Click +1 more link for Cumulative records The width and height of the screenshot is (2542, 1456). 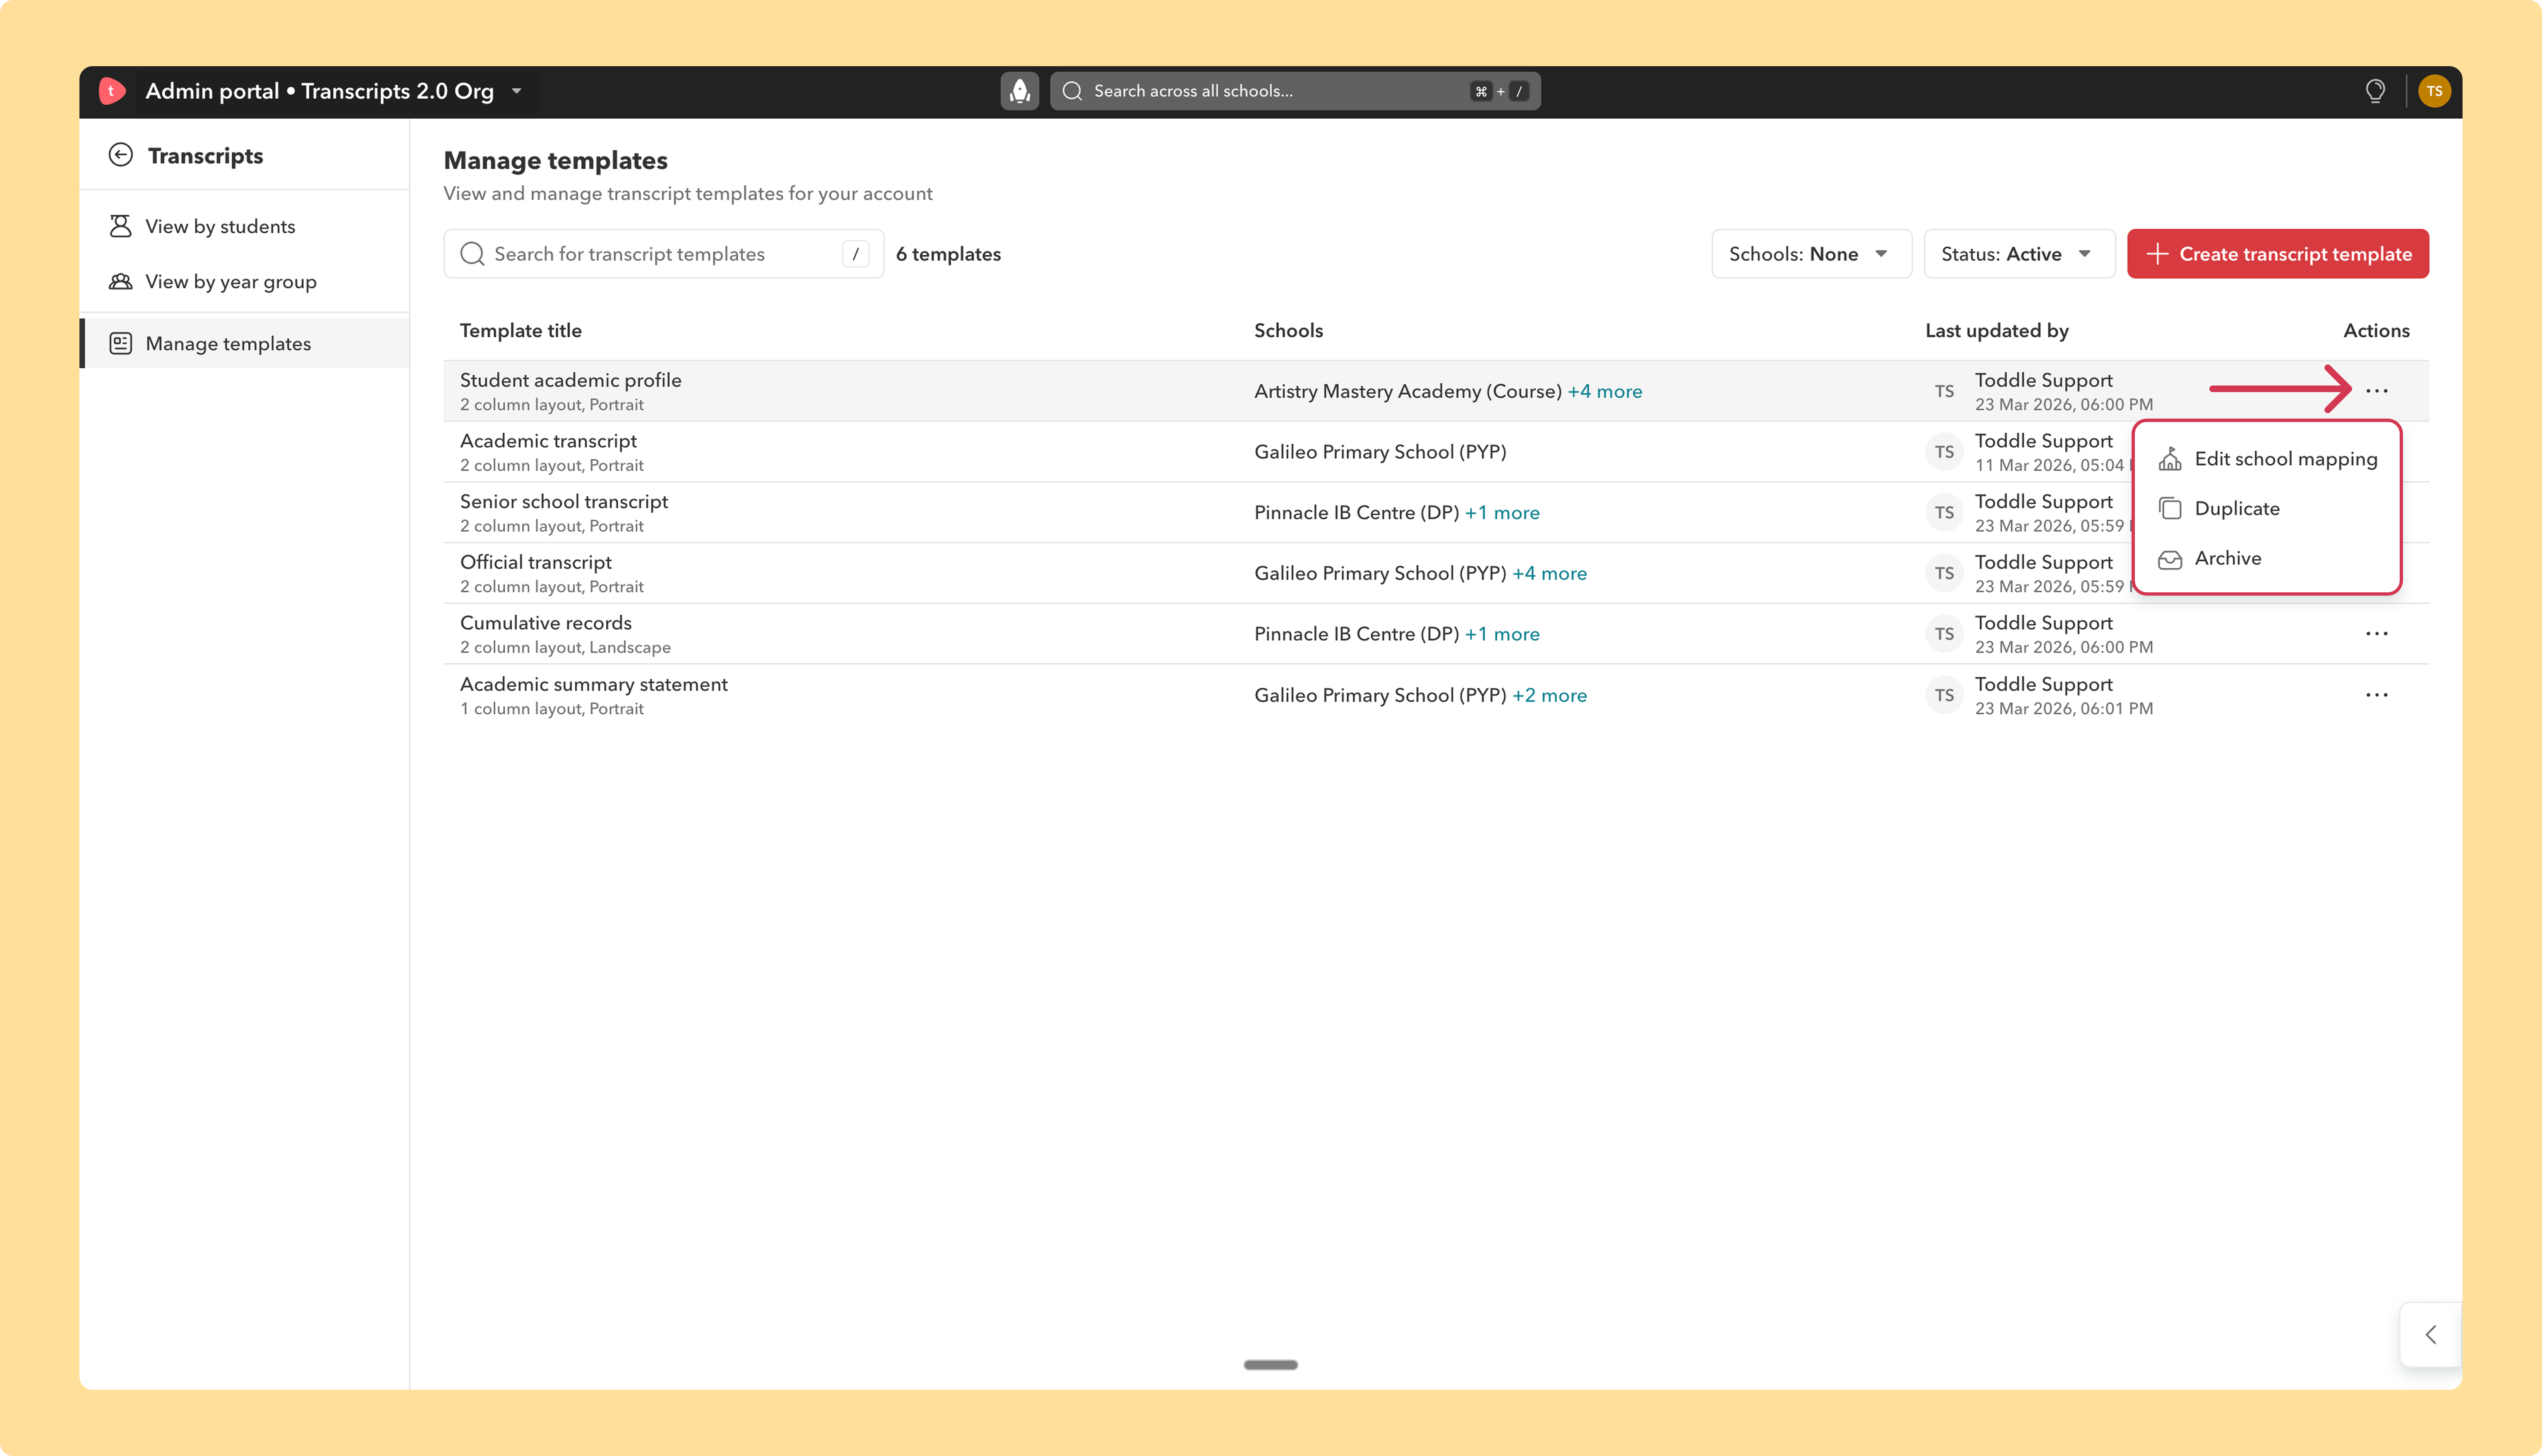coord(1502,634)
